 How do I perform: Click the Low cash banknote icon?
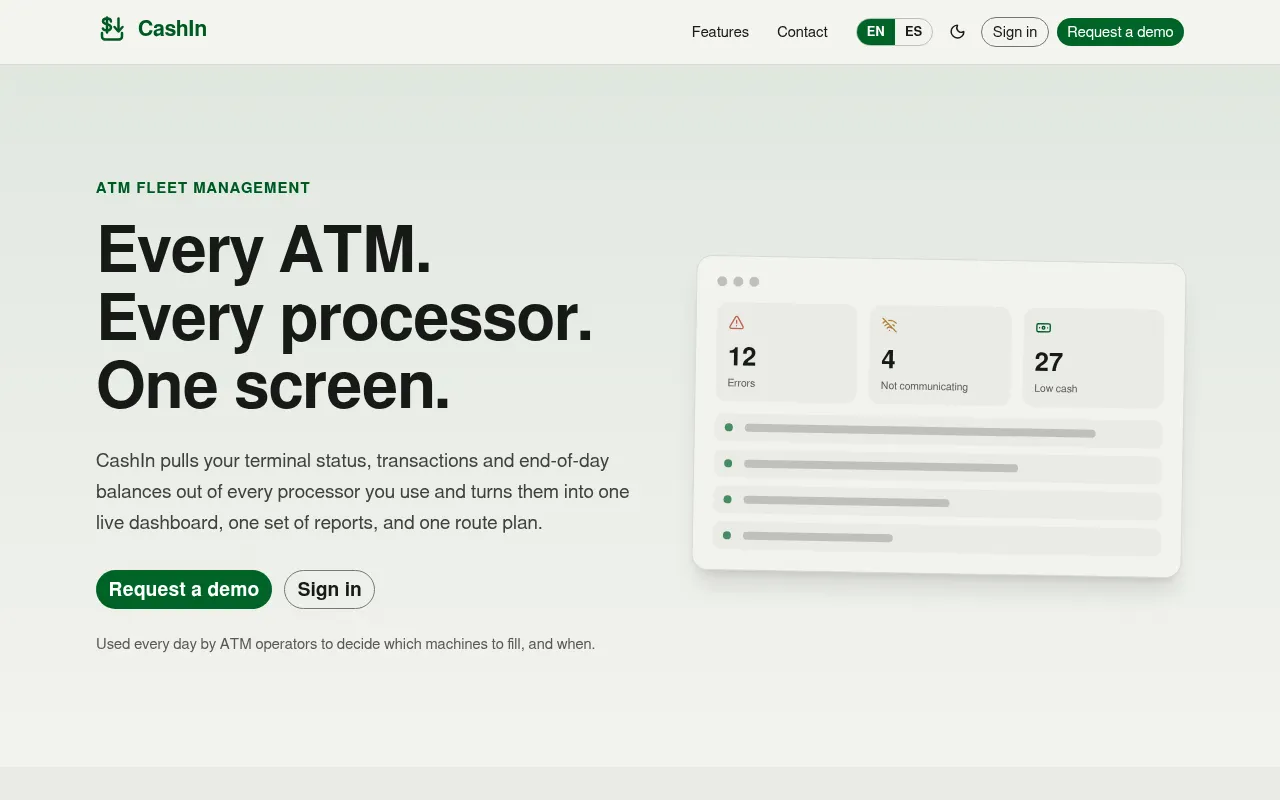click(x=1043, y=328)
